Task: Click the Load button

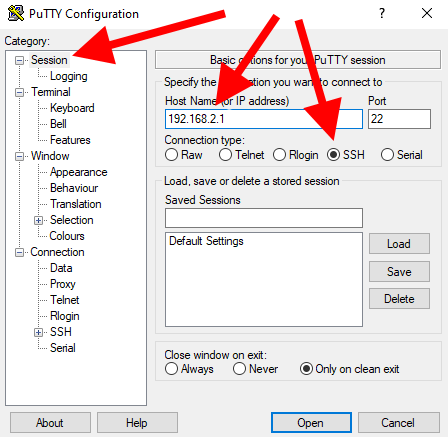Action: 399,244
